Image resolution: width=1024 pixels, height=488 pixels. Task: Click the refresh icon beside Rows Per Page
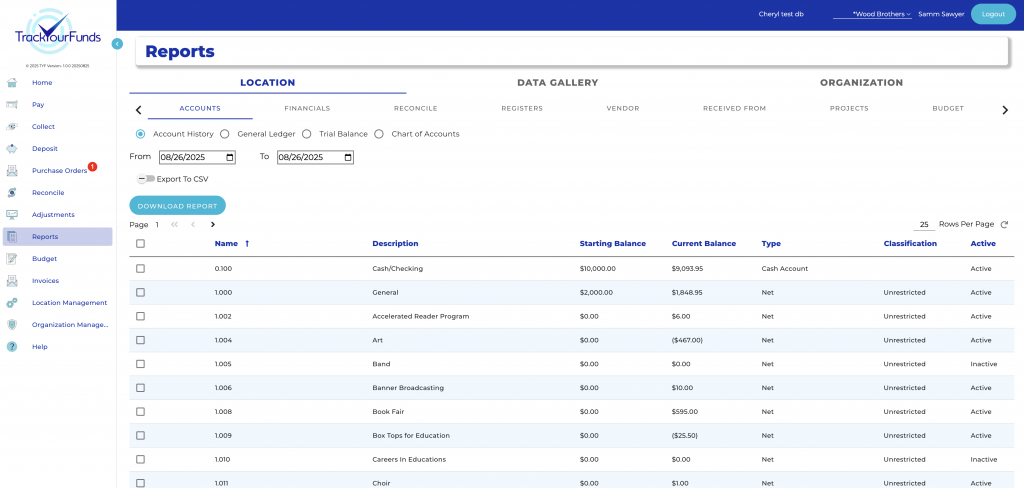pyautogui.click(x=1004, y=225)
